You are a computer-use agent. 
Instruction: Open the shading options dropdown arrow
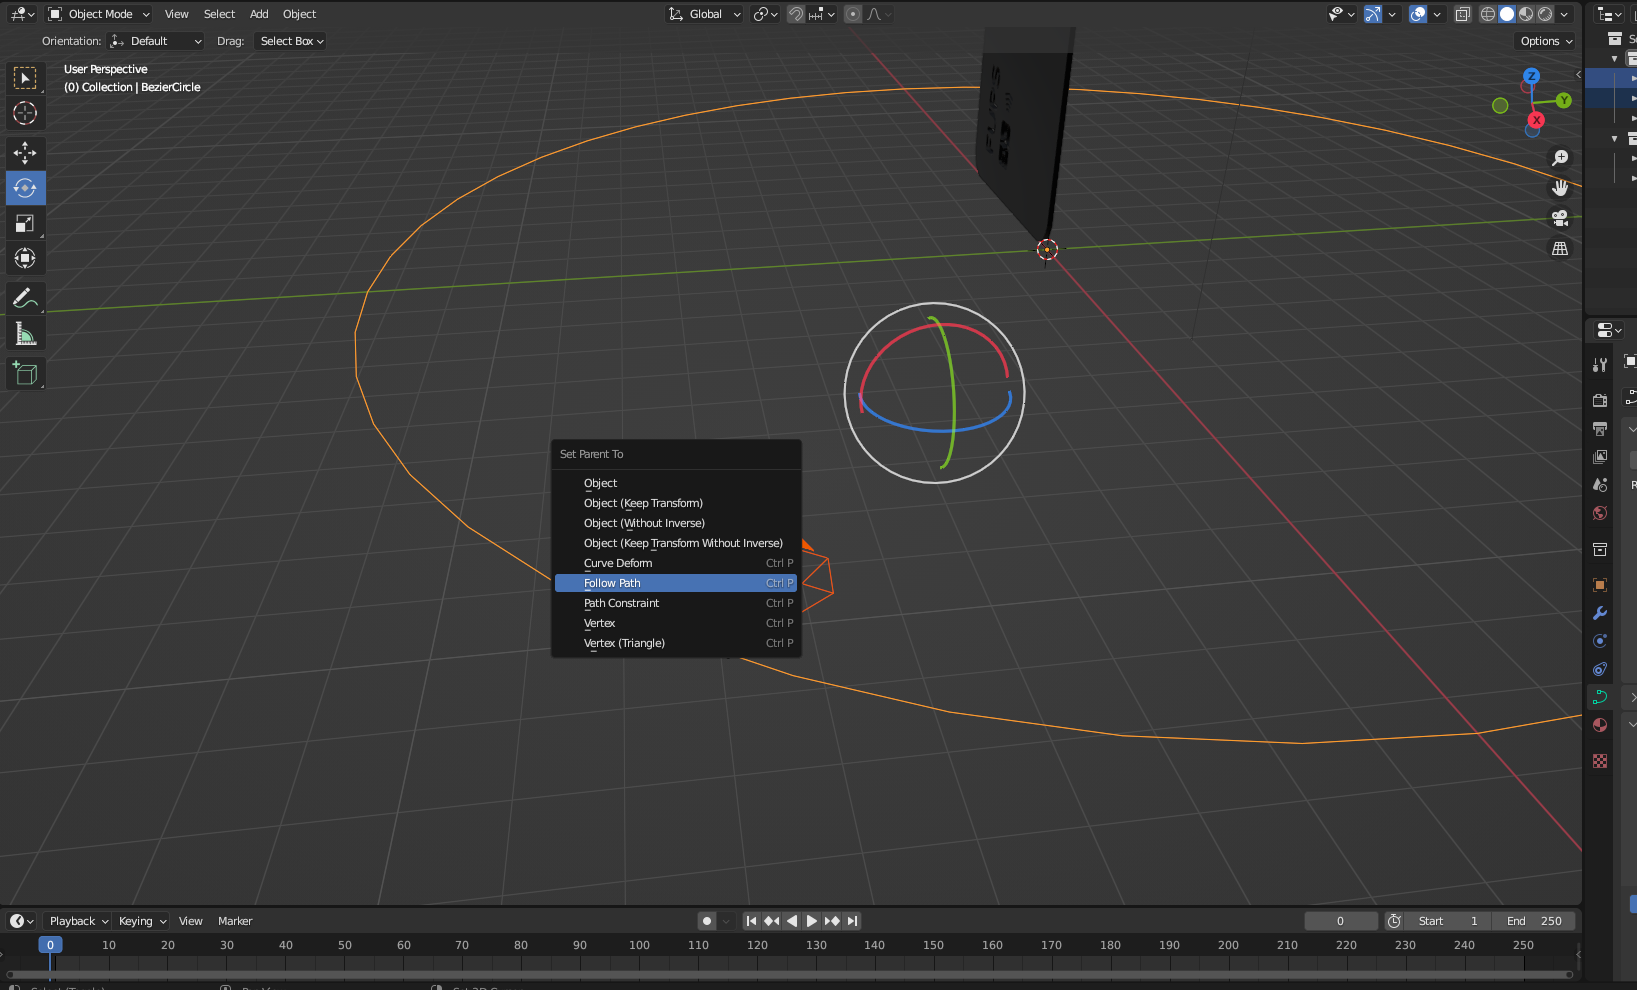point(1564,14)
